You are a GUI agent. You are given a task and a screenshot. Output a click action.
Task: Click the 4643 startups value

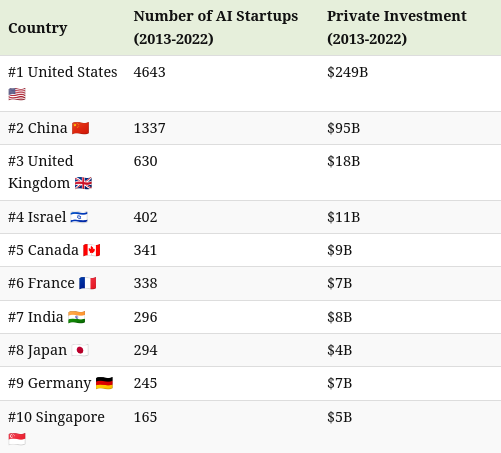pyautogui.click(x=149, y=72)
